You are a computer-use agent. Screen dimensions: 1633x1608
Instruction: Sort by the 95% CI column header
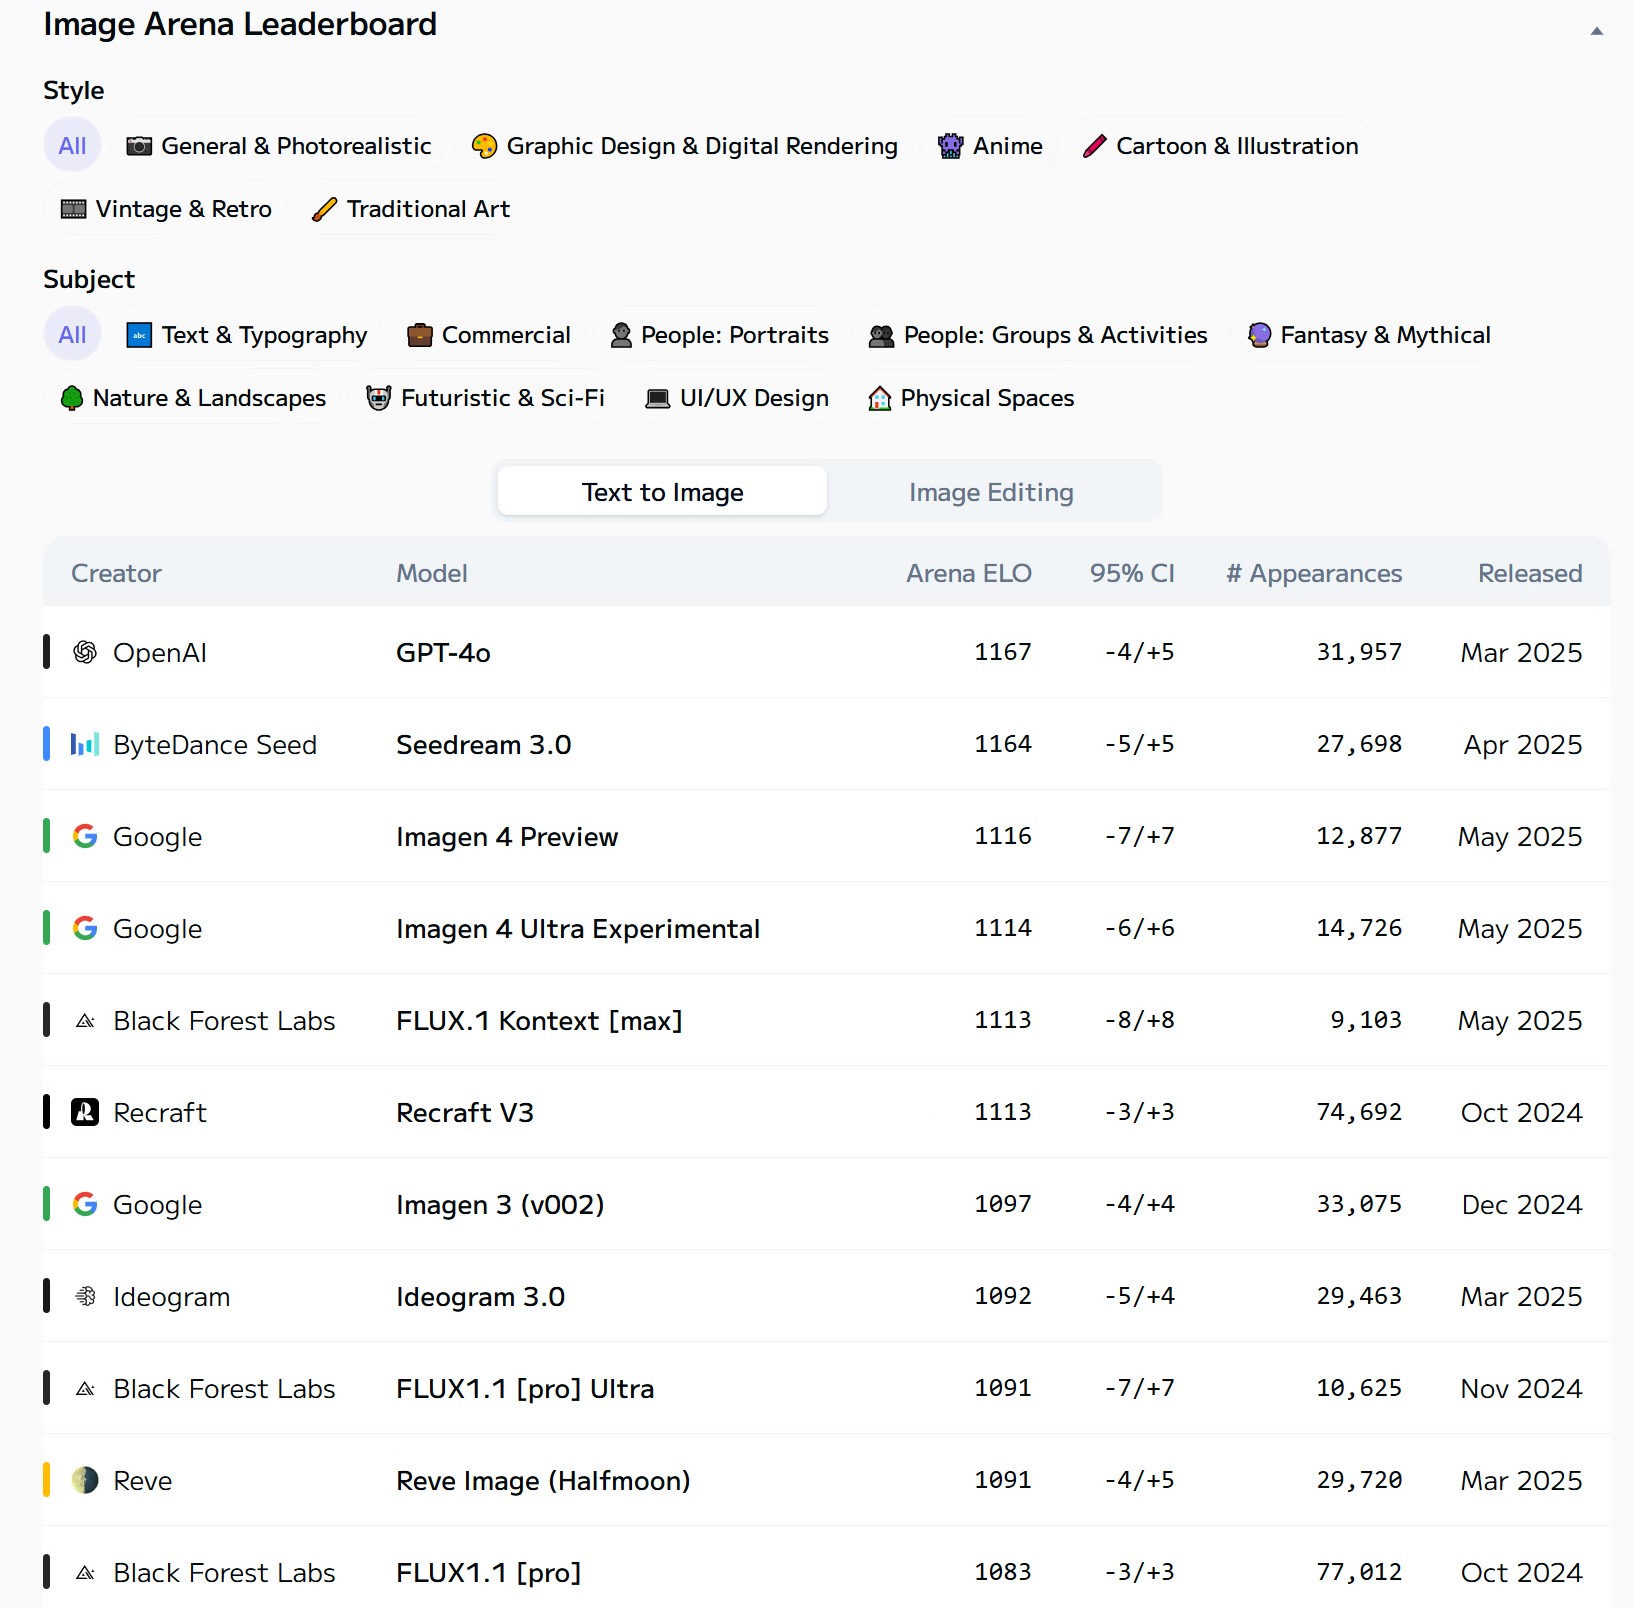(x=1132, y=573)
